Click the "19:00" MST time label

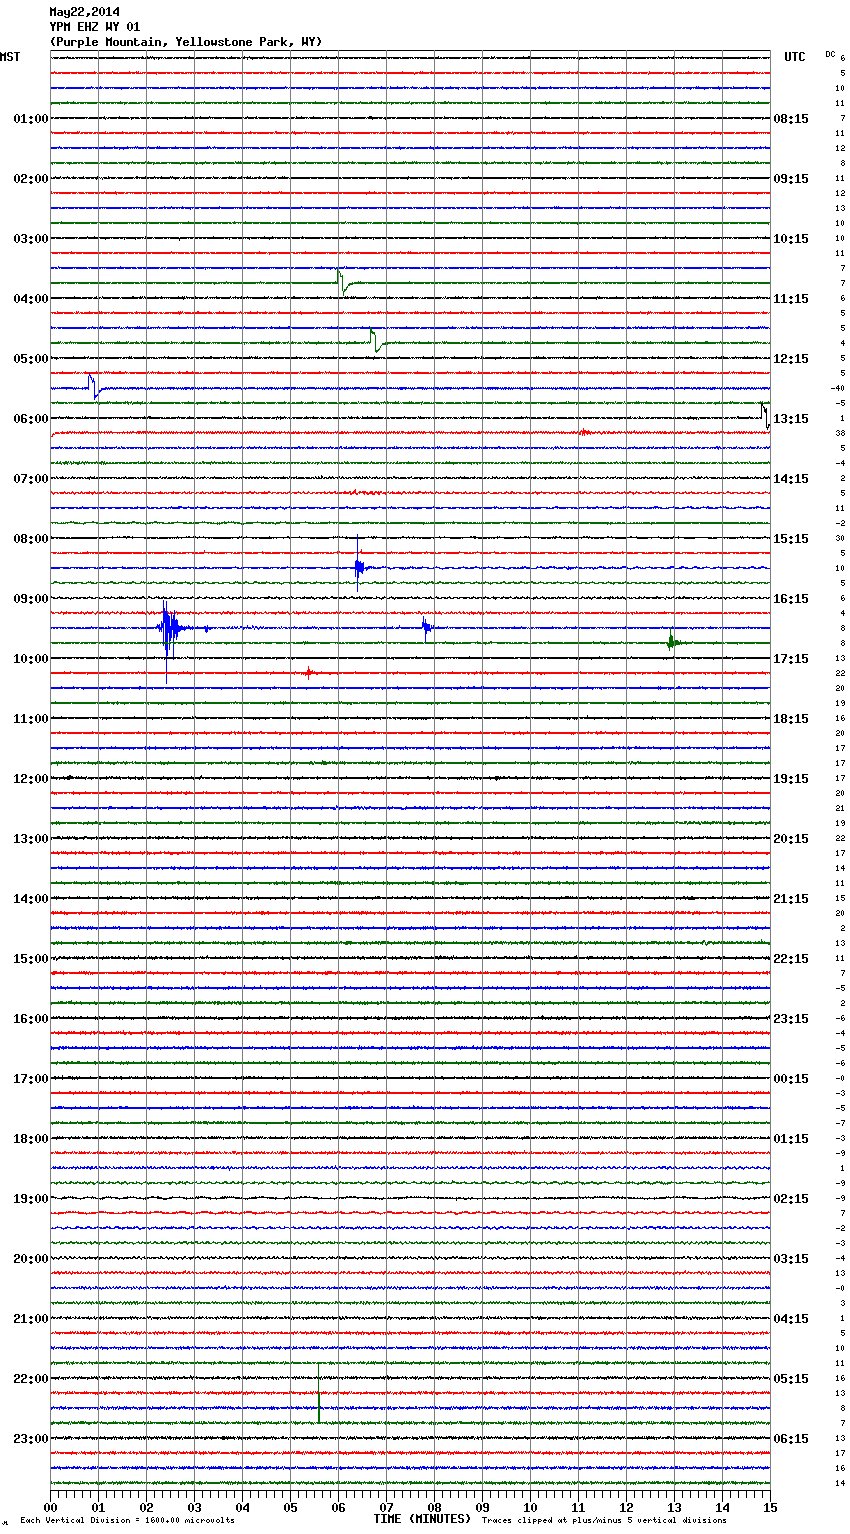[31, 1199]
